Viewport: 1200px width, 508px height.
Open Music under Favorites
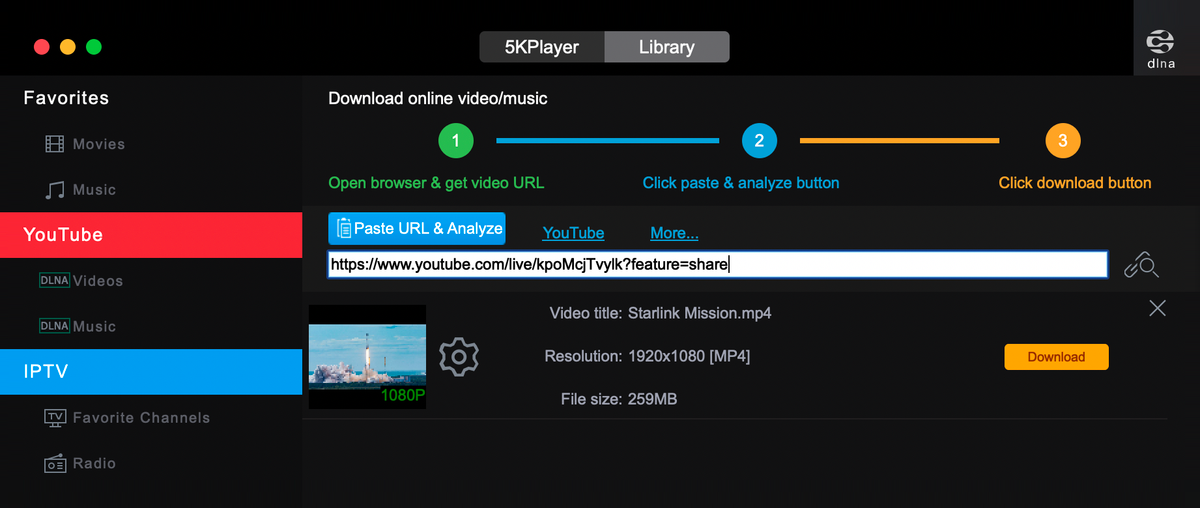point(80,189)
